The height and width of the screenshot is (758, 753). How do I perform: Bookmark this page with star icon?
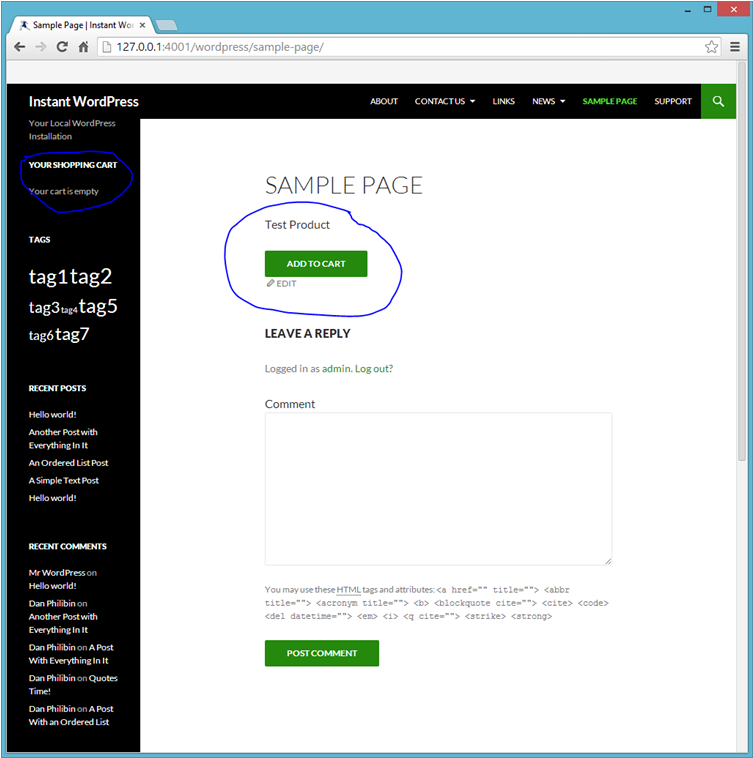711,47
